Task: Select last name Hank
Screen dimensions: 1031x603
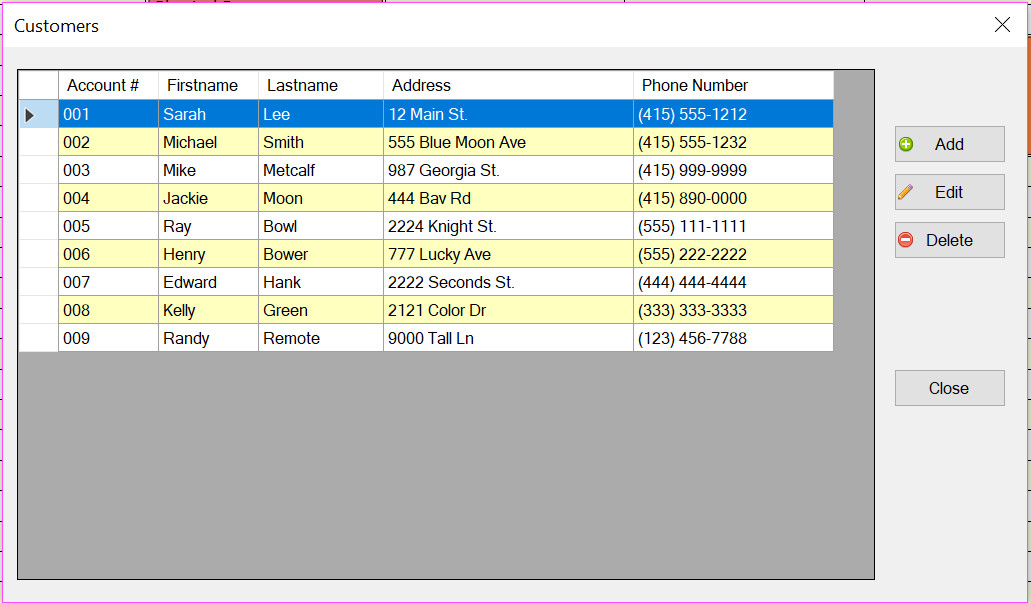Action: [321, 282]
